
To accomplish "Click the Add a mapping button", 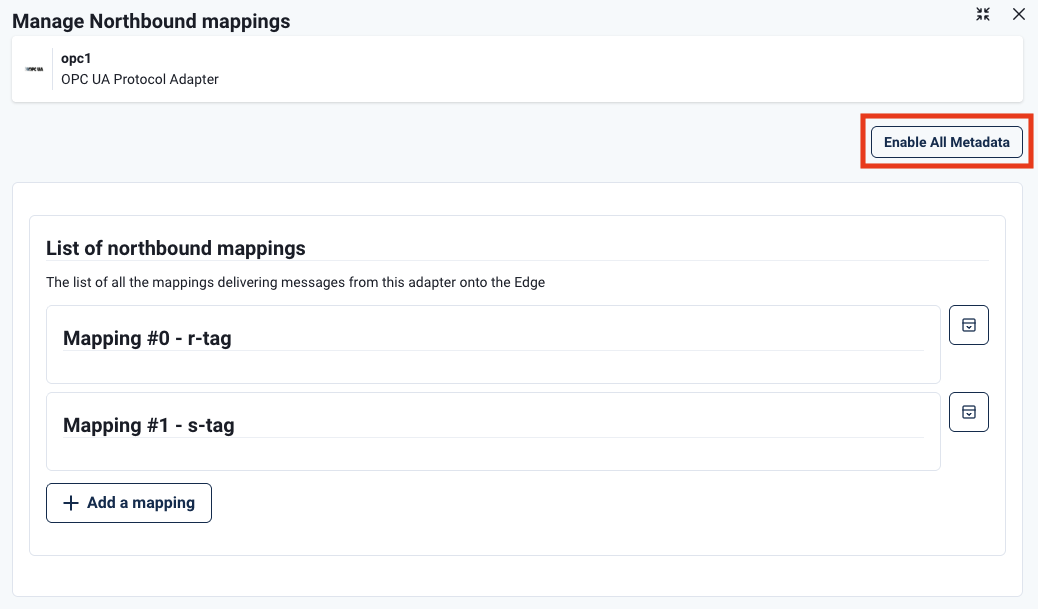I will (x=128, y=502).
